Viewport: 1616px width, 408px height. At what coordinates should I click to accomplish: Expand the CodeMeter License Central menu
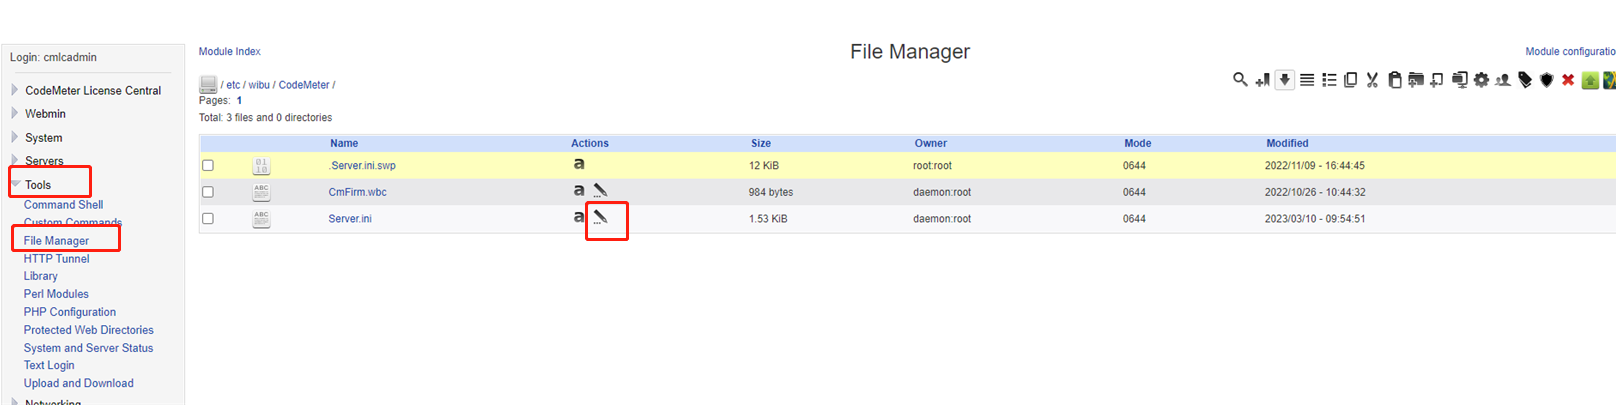coord(93,90)
